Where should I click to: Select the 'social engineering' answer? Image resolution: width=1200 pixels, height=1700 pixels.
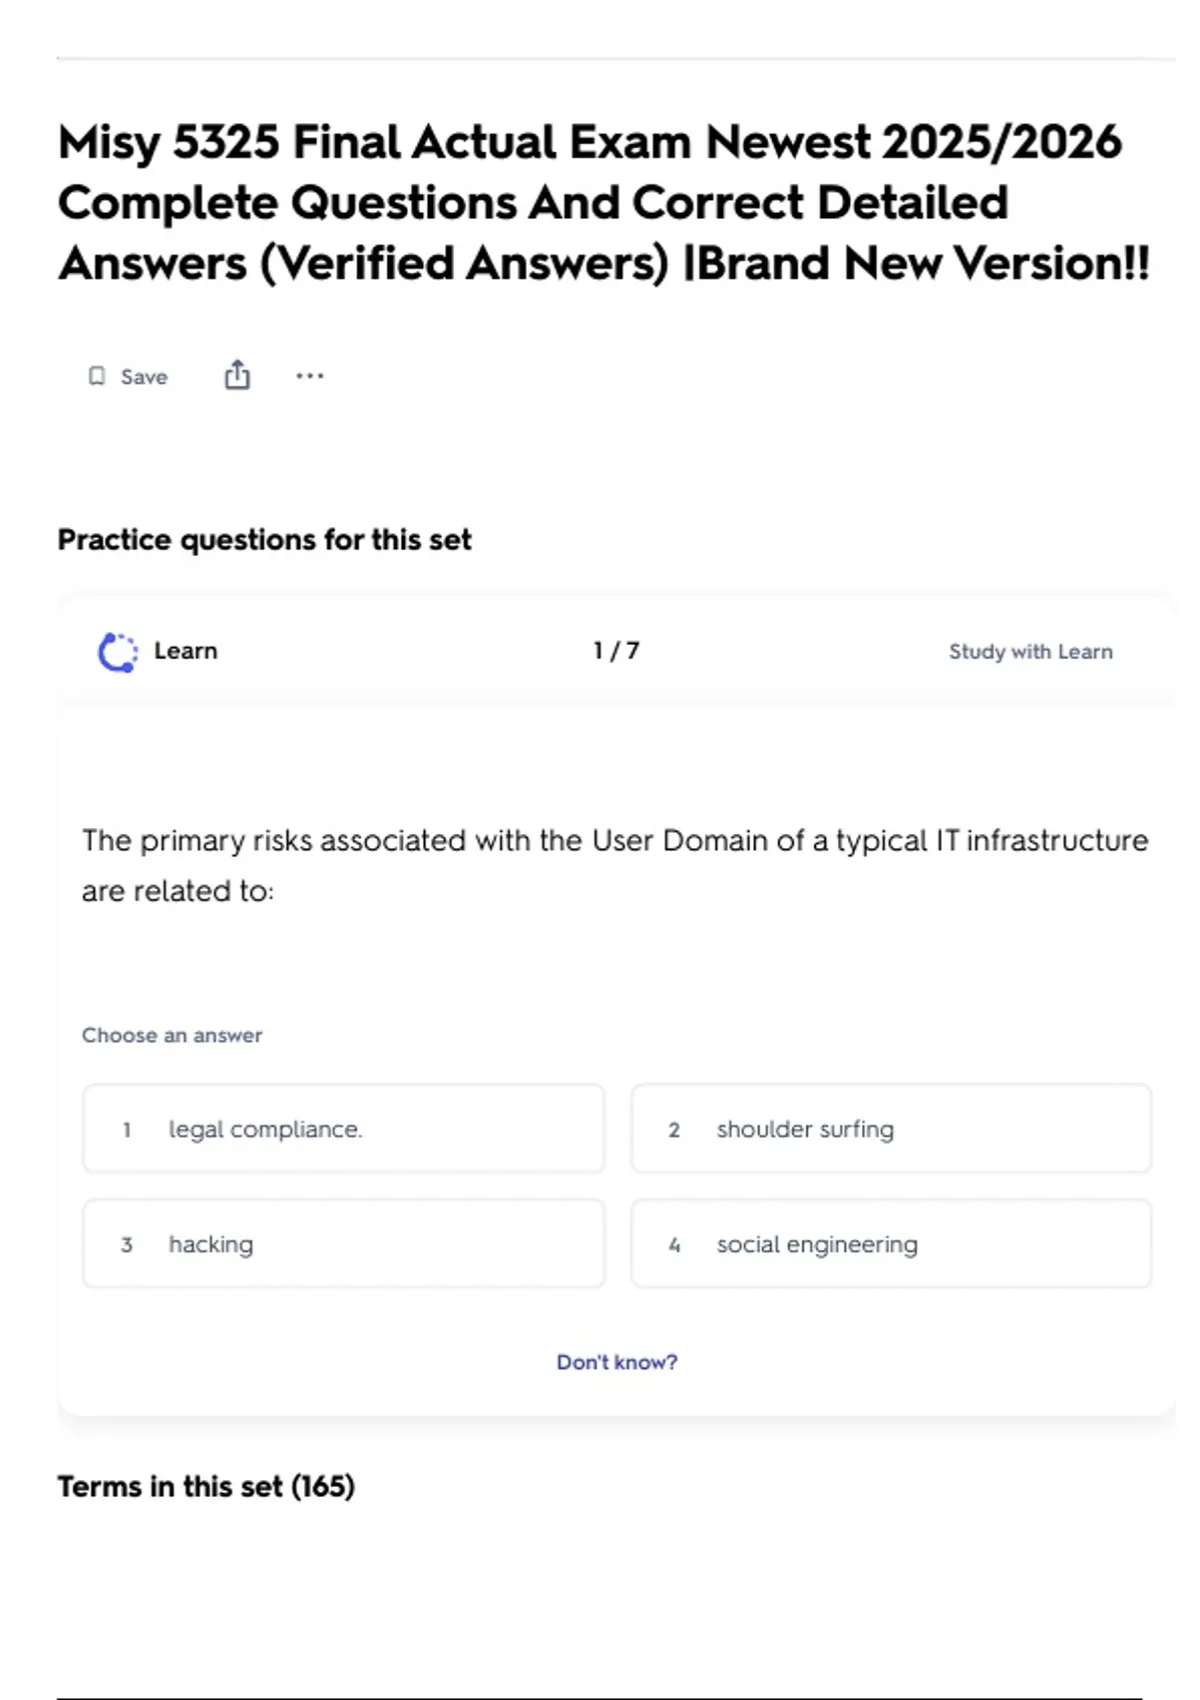[x=890, y=1244]
